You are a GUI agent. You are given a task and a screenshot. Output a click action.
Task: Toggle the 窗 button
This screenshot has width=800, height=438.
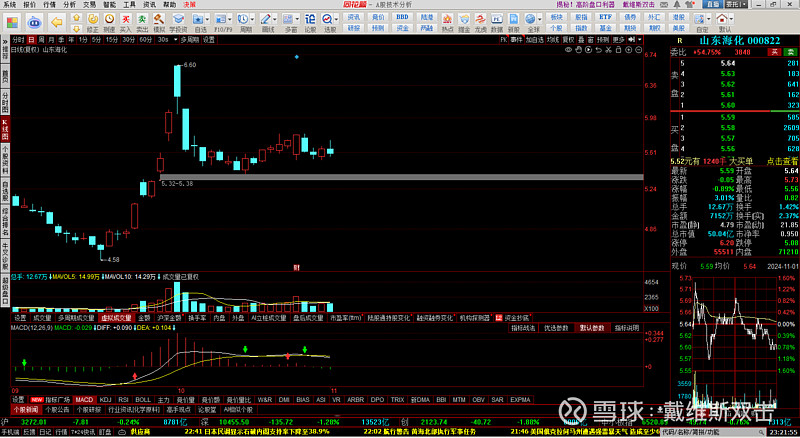click(x=591, y=39)
